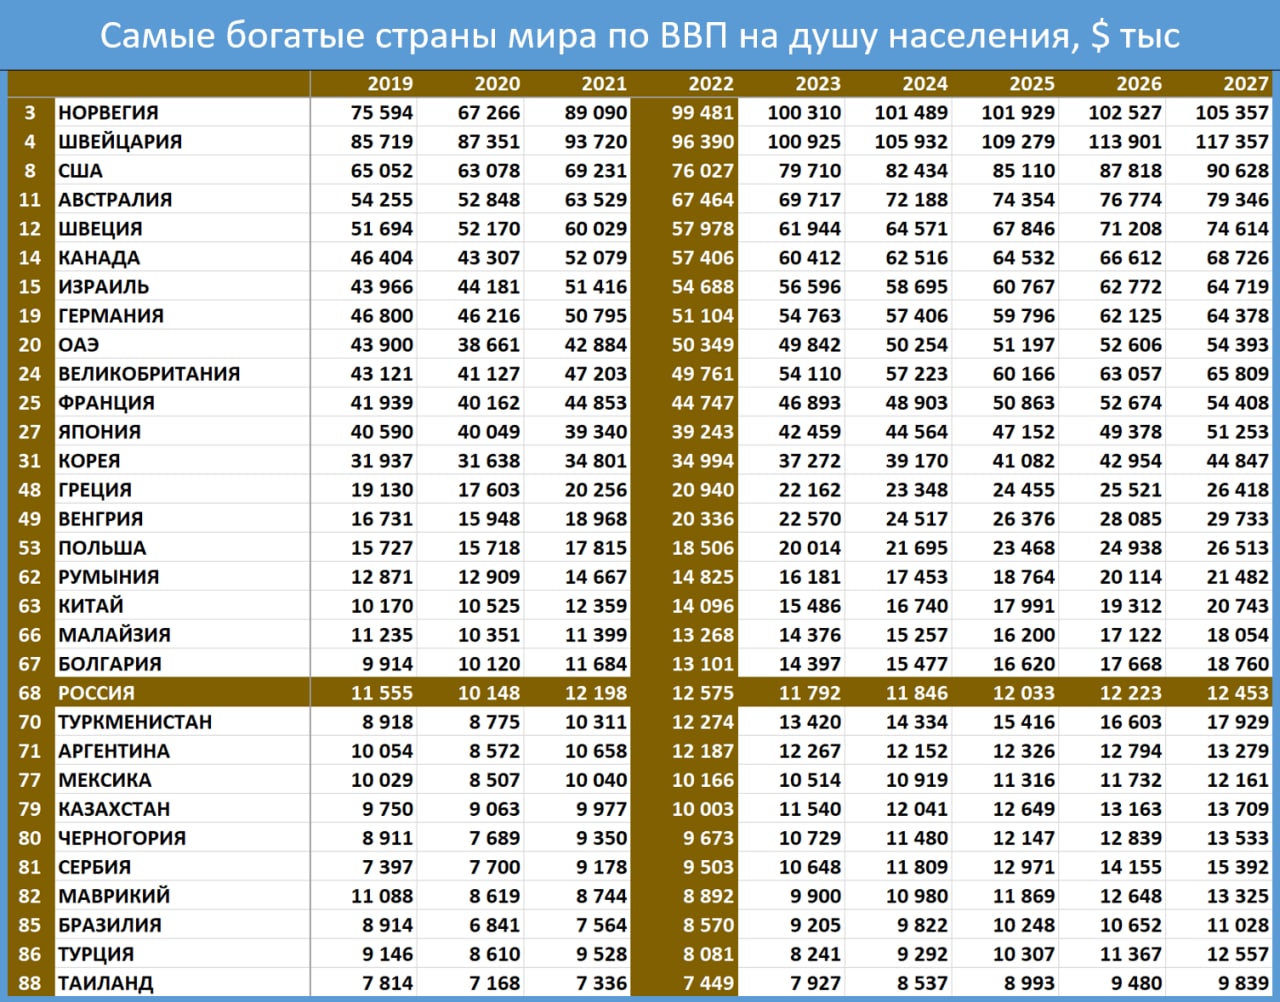
Task: Click Russia's 2022 value 12 575
Action: (702, 693)
